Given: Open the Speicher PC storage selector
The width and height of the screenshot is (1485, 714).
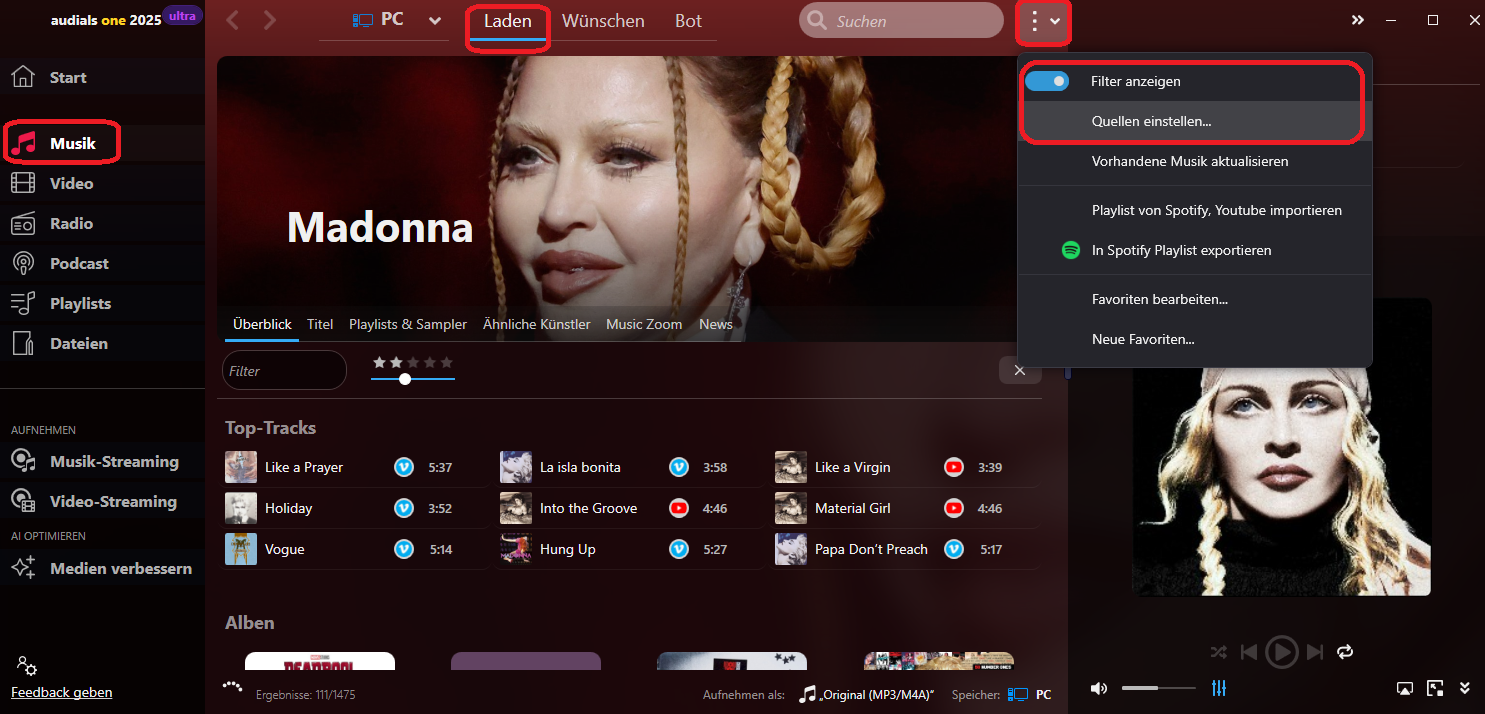Looking at the screenshot, I should [1029, 694].
